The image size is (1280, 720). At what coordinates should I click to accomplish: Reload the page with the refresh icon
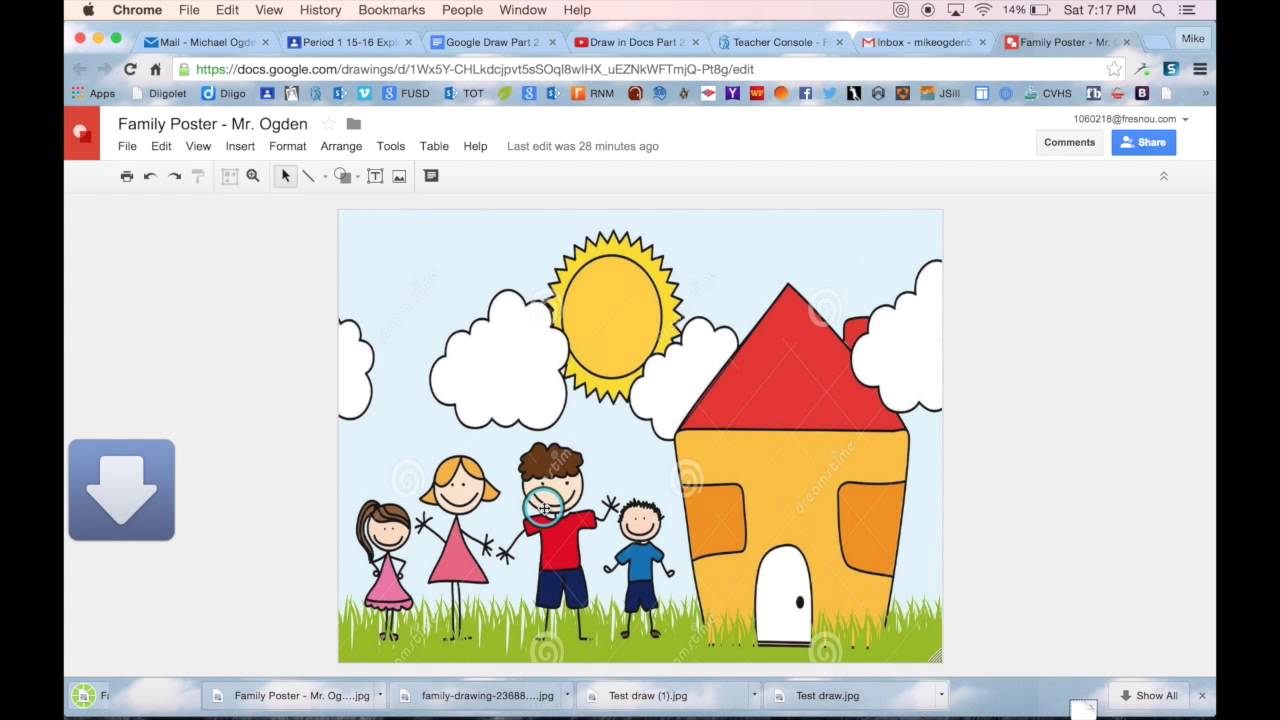point(130,69)
